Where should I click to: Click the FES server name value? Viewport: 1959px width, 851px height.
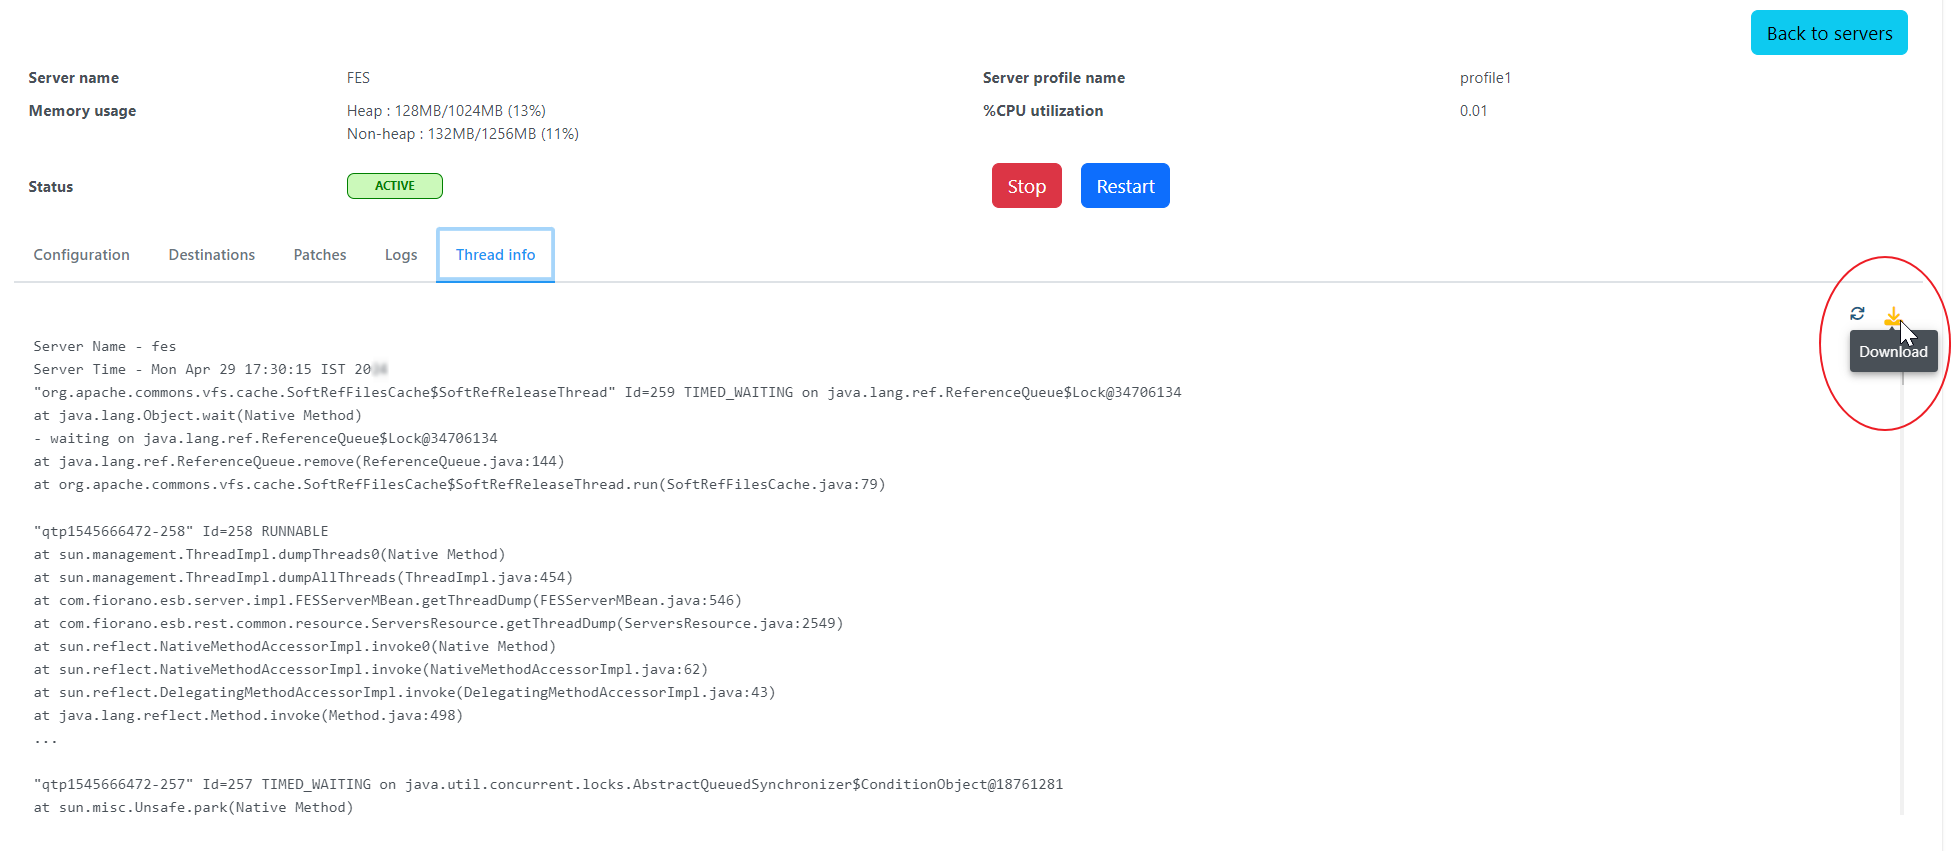(358, 78)
